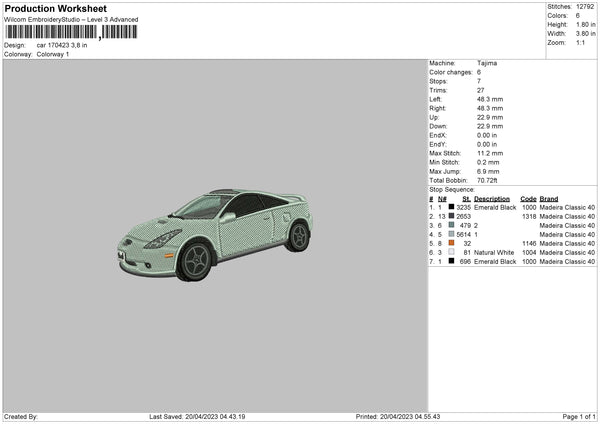Click the Production Worksheet title

55,8
